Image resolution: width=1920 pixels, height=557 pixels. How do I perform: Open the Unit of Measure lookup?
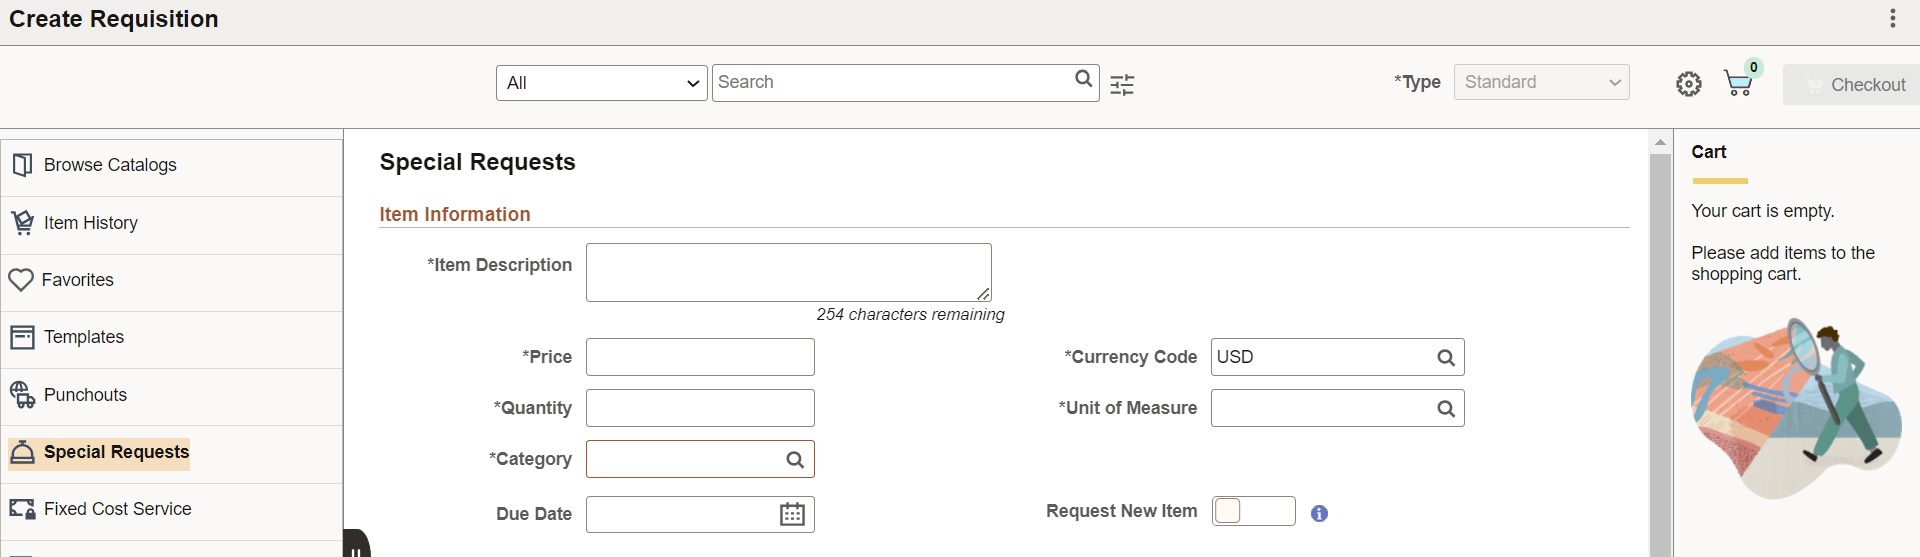tap(1445, 409)
